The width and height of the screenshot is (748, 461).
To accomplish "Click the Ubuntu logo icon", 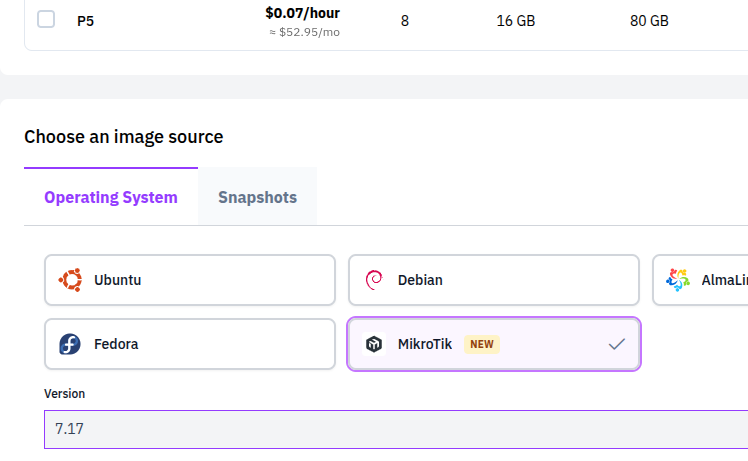I will 70,280.
